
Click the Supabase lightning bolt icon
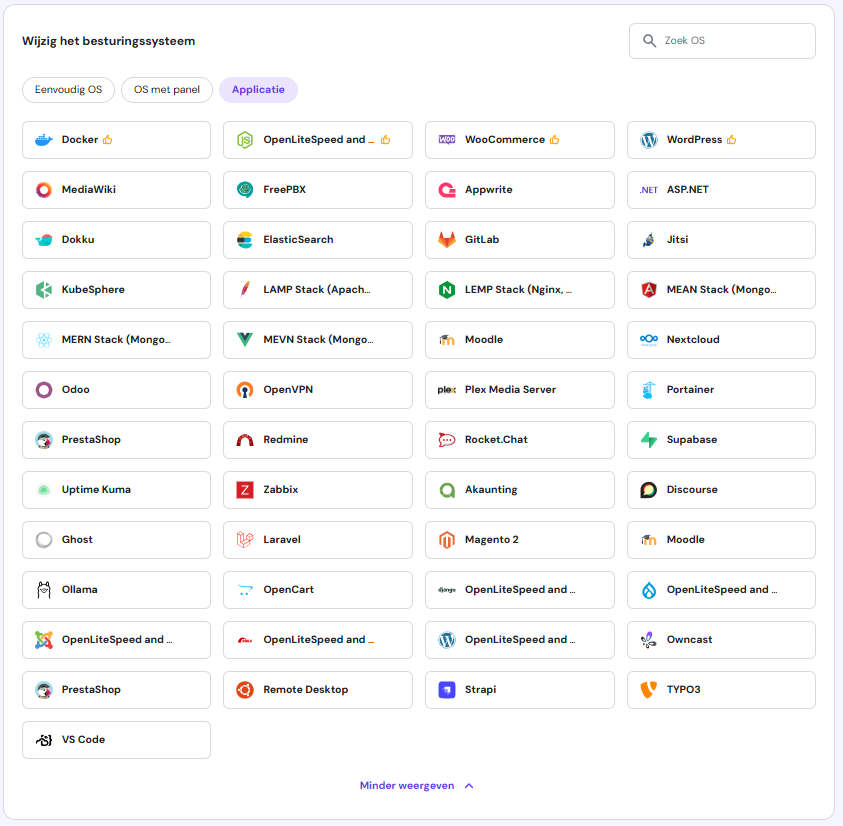[649, 440]
